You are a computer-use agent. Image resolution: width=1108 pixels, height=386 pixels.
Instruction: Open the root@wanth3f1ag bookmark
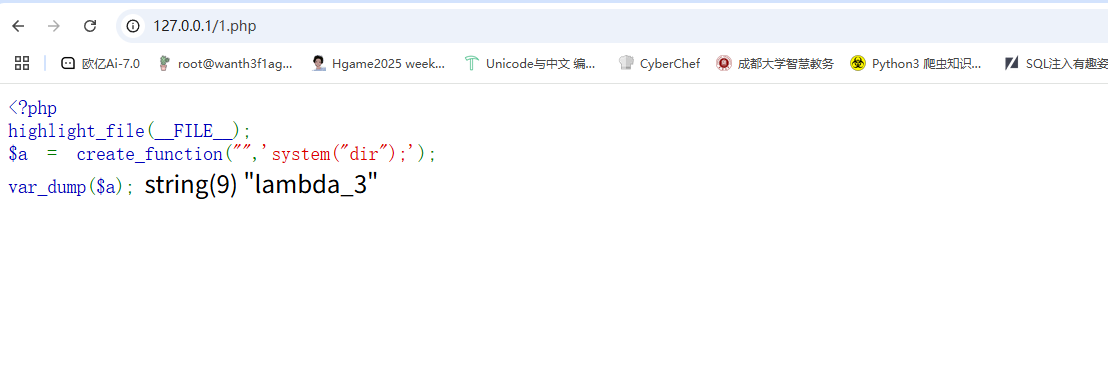225,64
